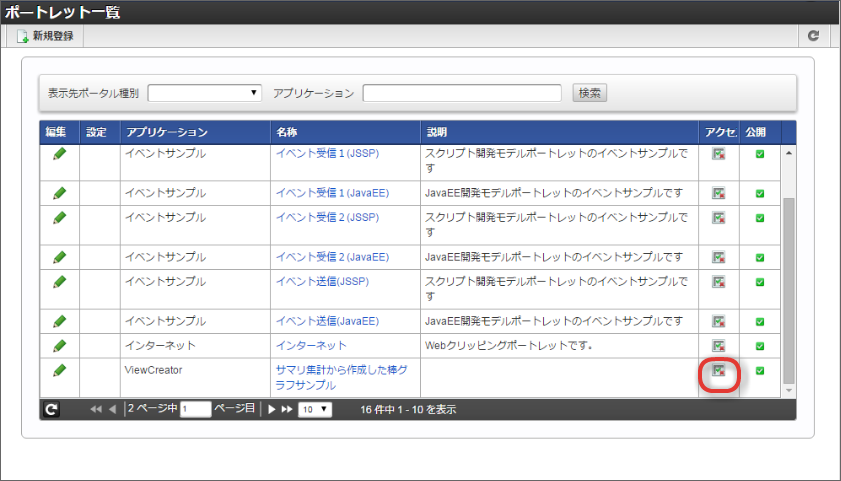Sort by the 編集 column header
Viewport: 841px width, 481px height.
[60, 132]
